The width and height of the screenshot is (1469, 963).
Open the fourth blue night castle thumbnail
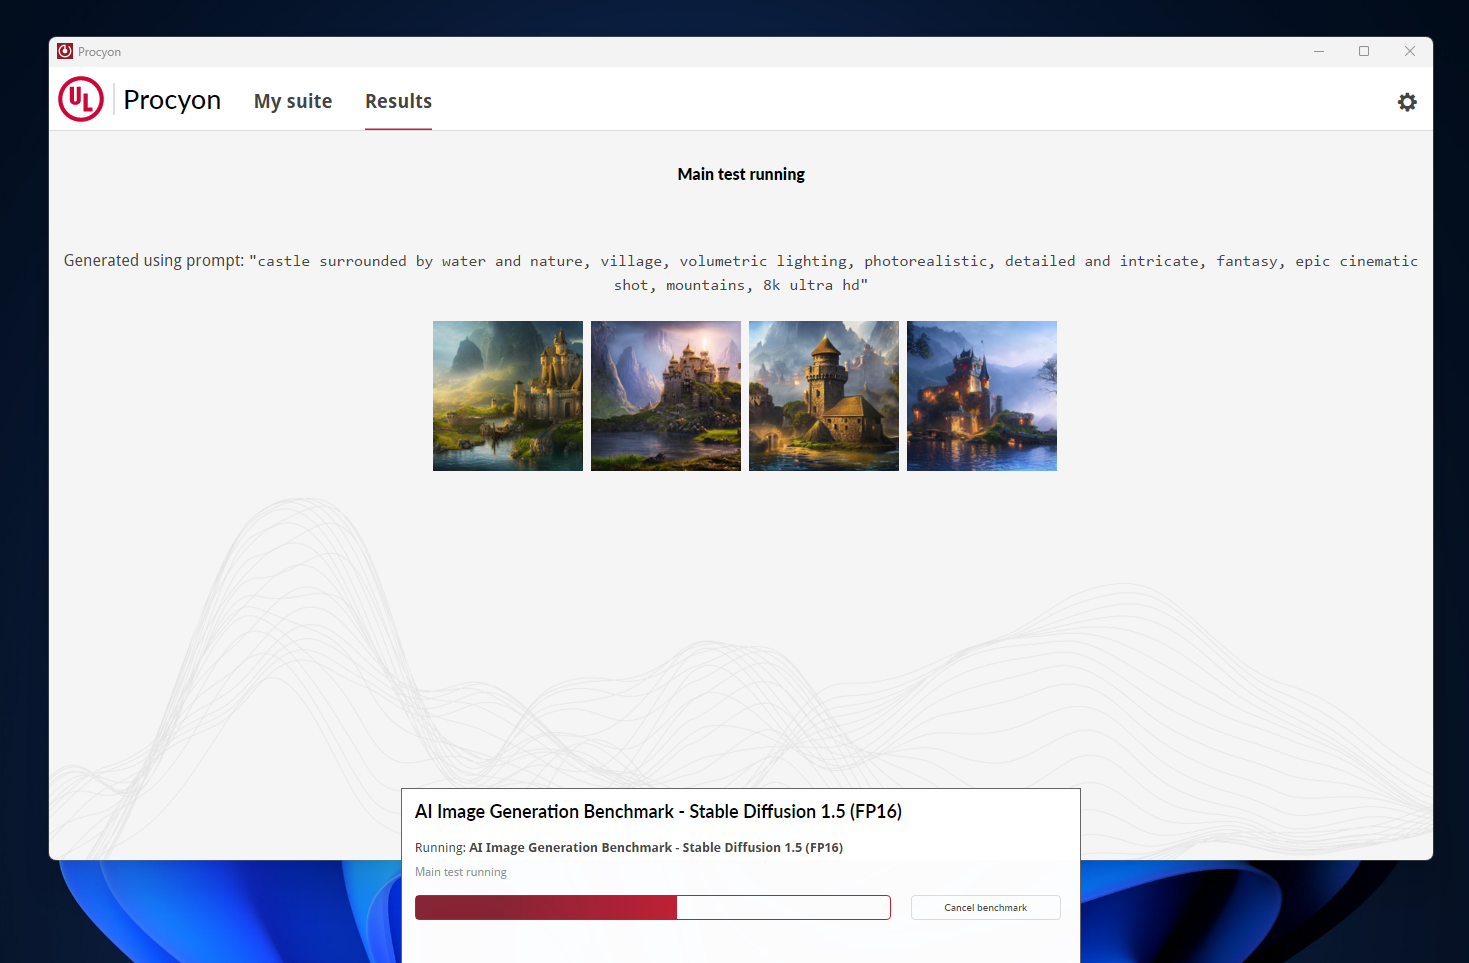click(982, 396)
